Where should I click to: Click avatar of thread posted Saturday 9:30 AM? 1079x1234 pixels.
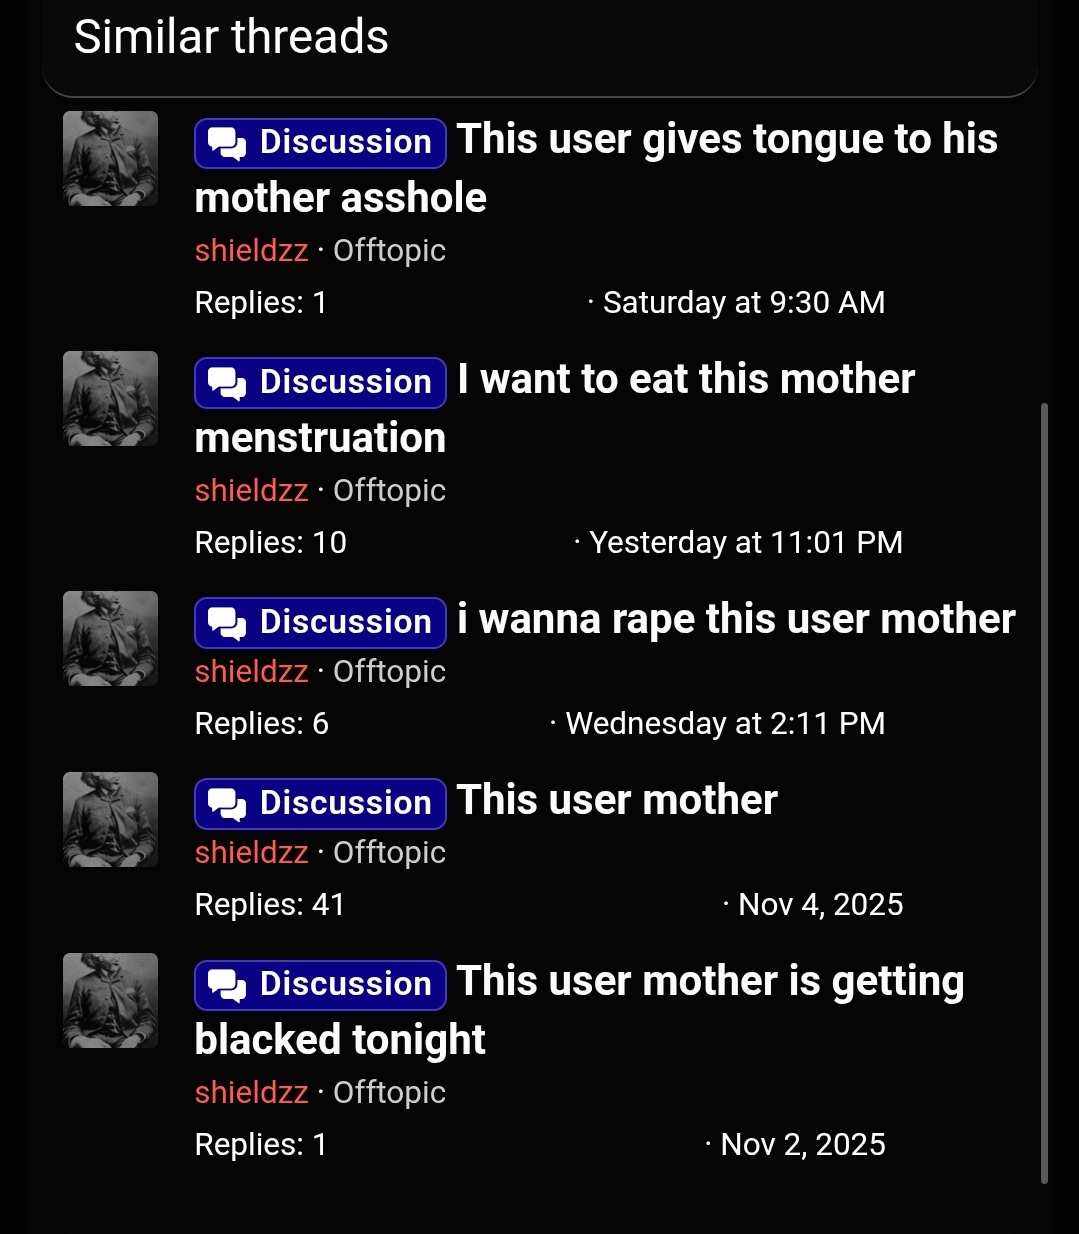coord(110,158)
